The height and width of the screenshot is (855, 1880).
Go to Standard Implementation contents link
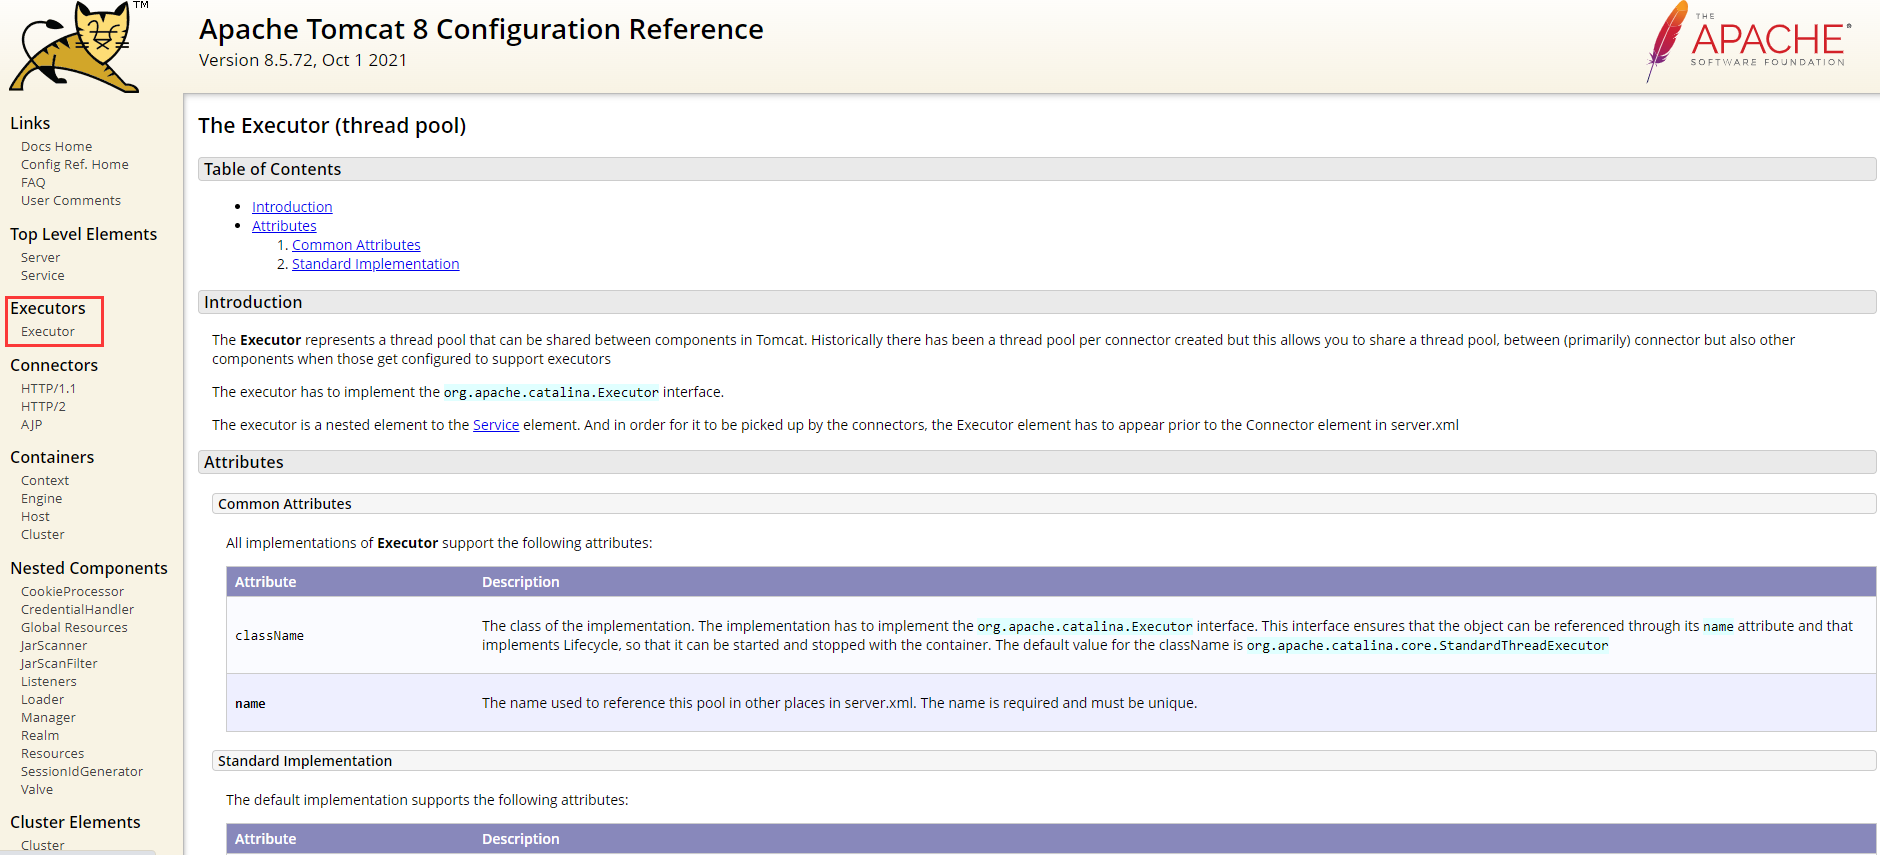tap(375, 264)
